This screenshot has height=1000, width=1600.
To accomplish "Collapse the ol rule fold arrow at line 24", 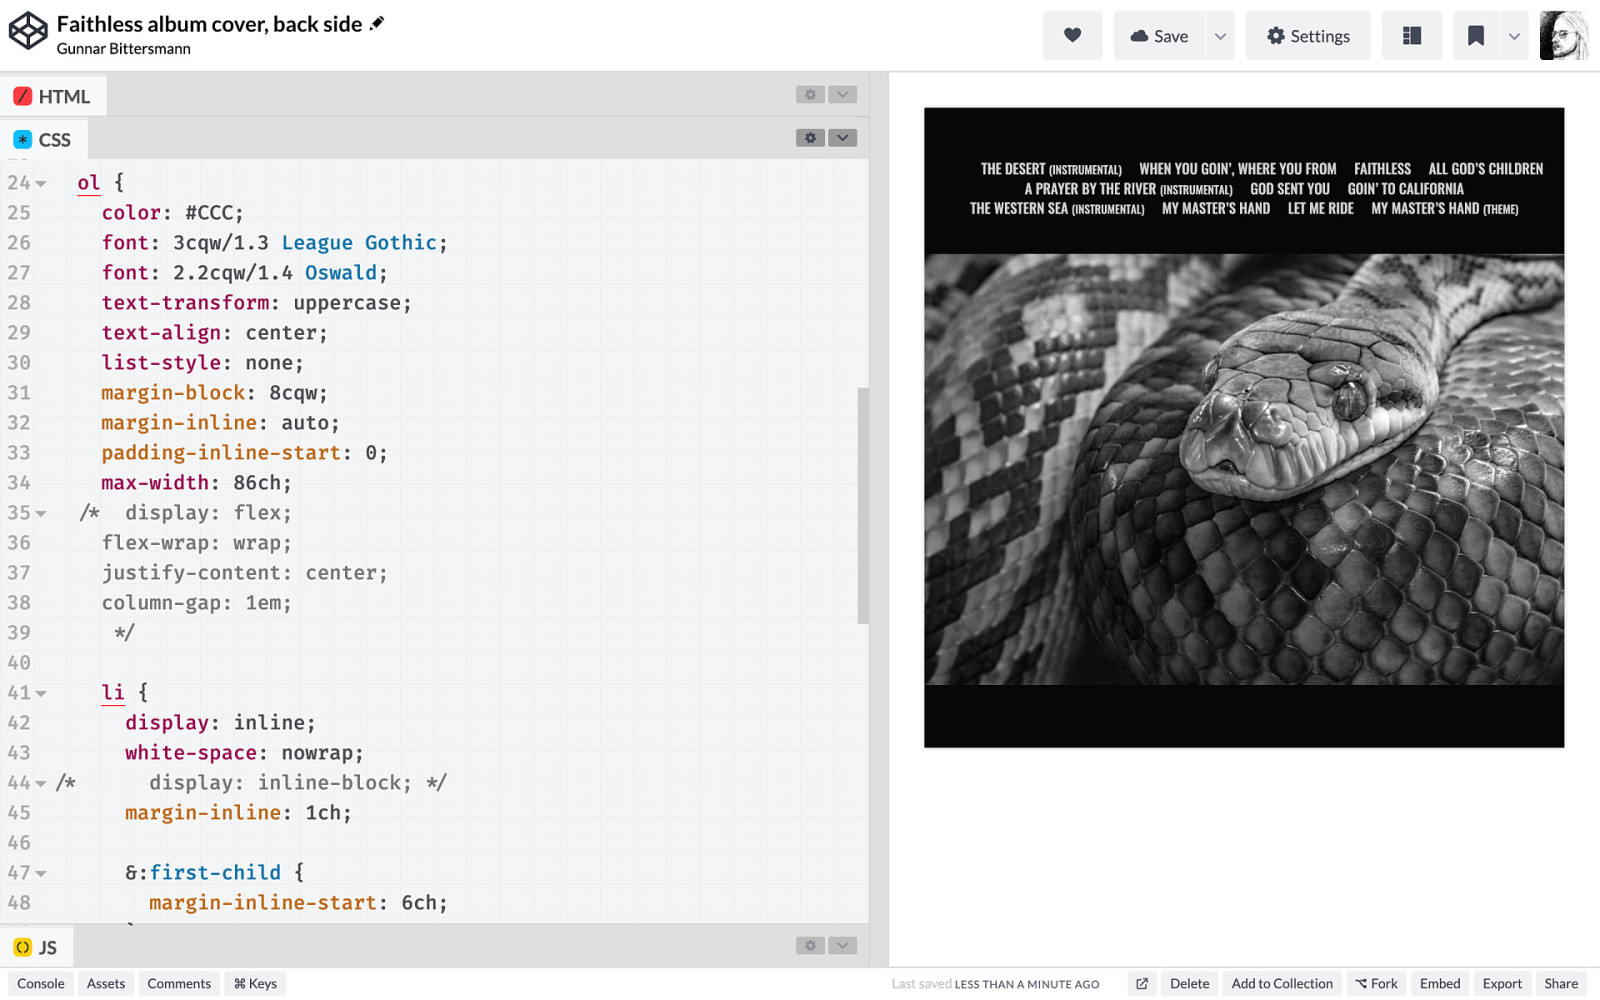I will tap(41, 184).
